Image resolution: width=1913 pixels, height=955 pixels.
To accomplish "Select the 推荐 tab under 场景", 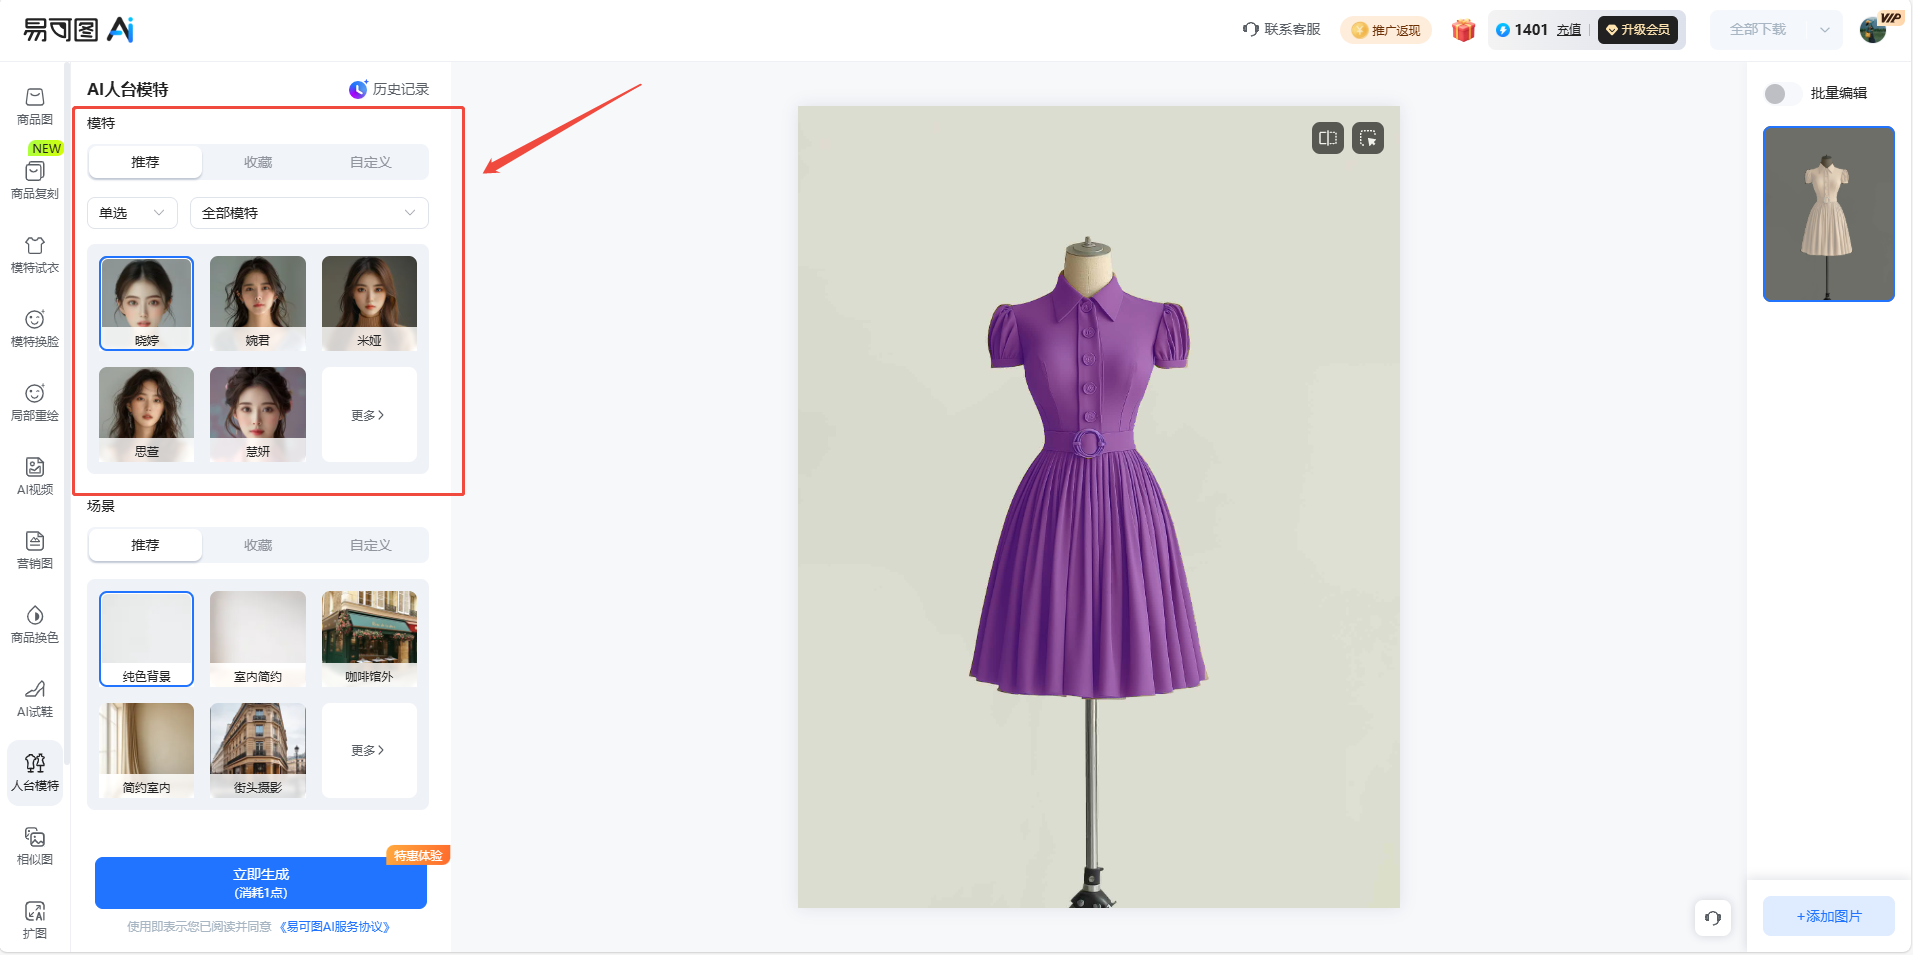I will click(145, 545).
